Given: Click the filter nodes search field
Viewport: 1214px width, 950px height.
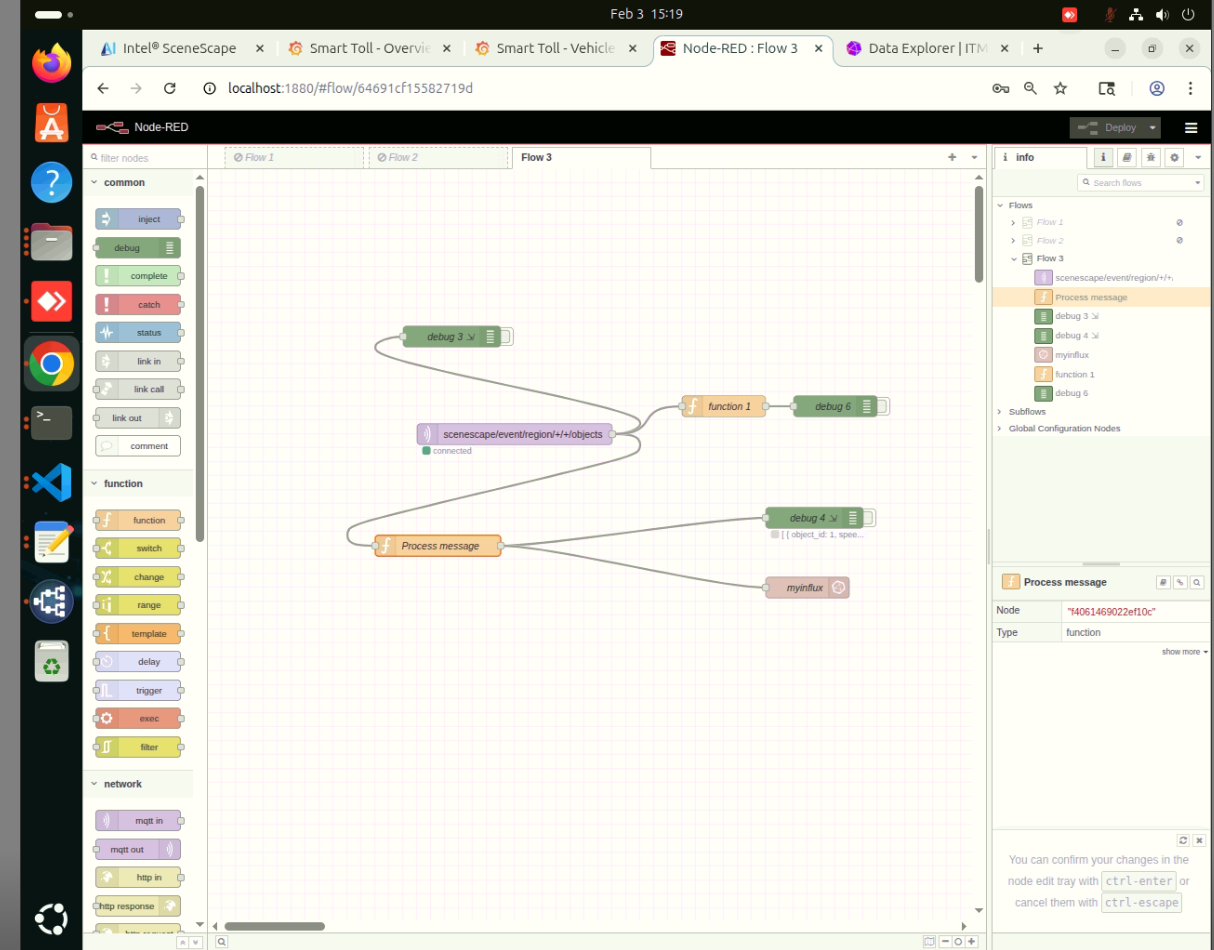Looking at the screenshot, I should point(140,157).
